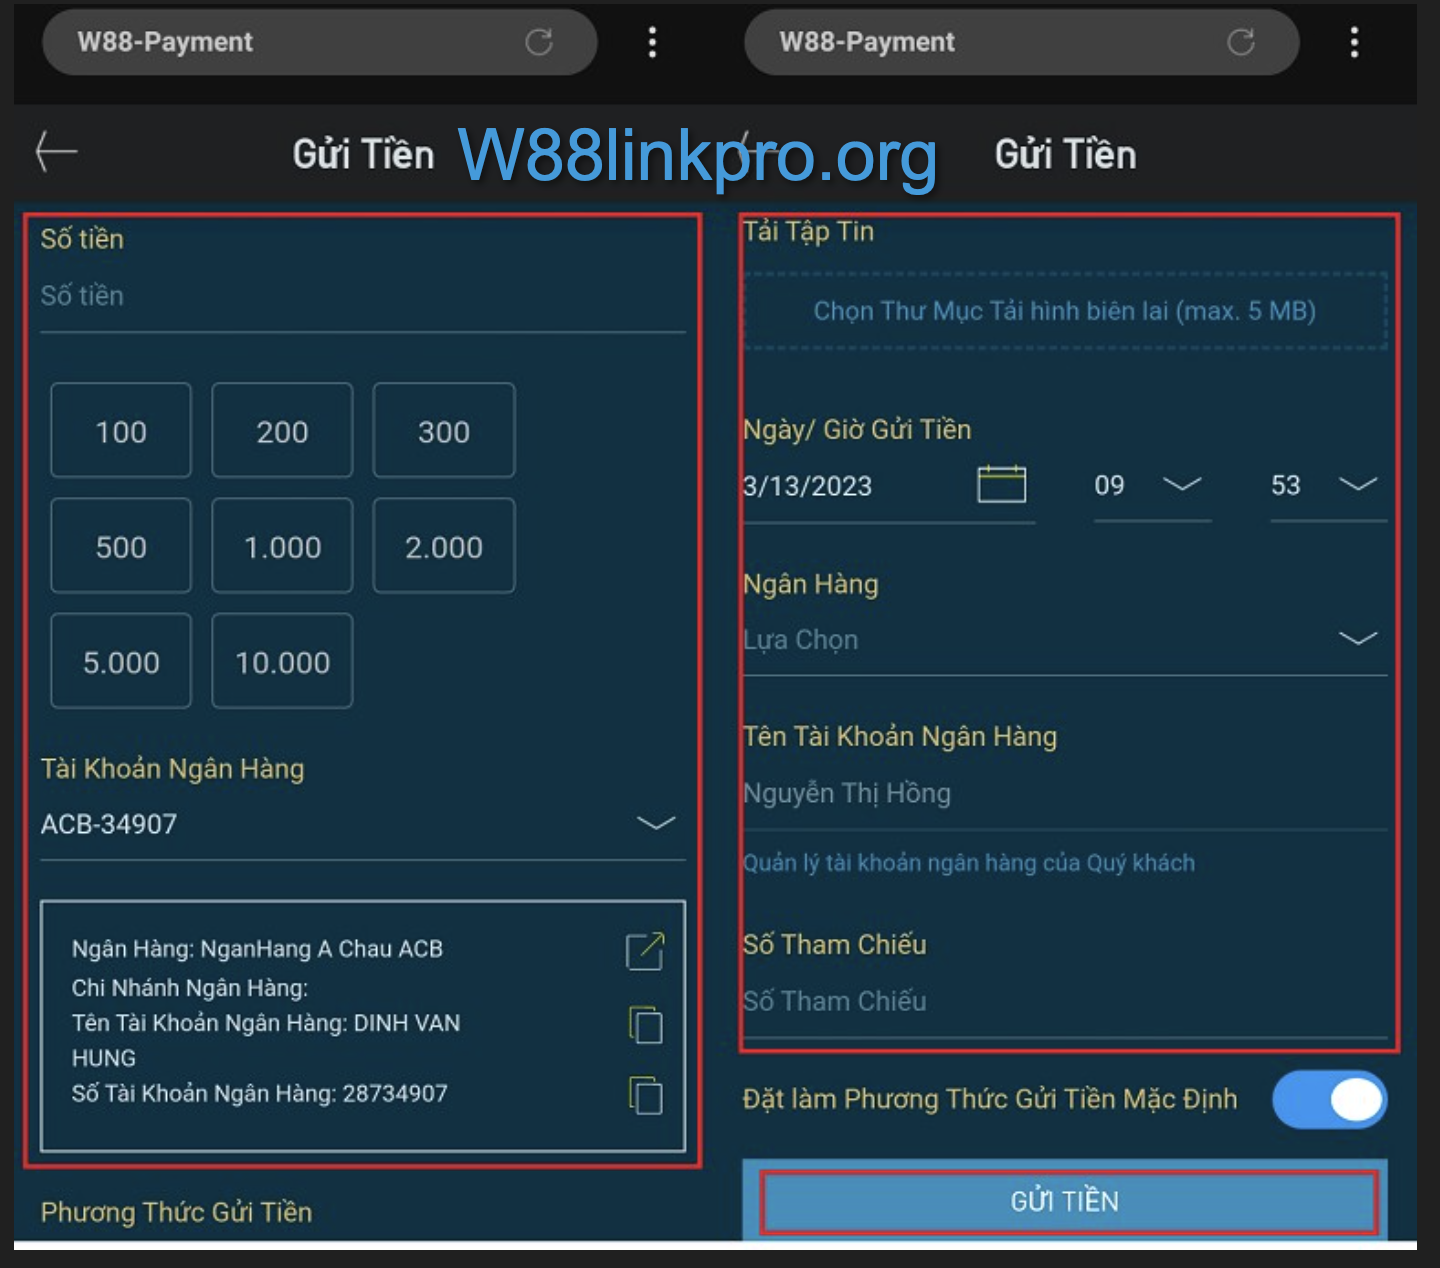Select the 10.000 amount preset
1440x1268 pixels.
[x=282, y=661]
